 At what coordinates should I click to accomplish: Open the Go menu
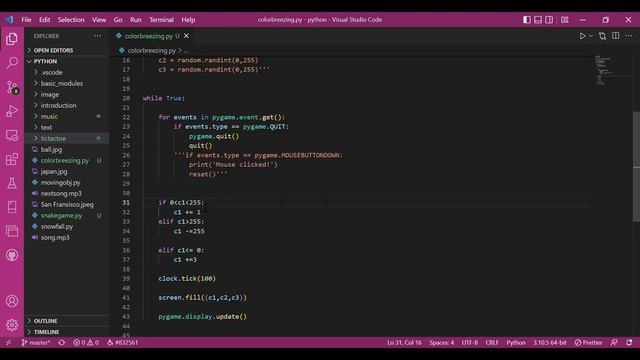pyautogui.click(x=118, y=20)
